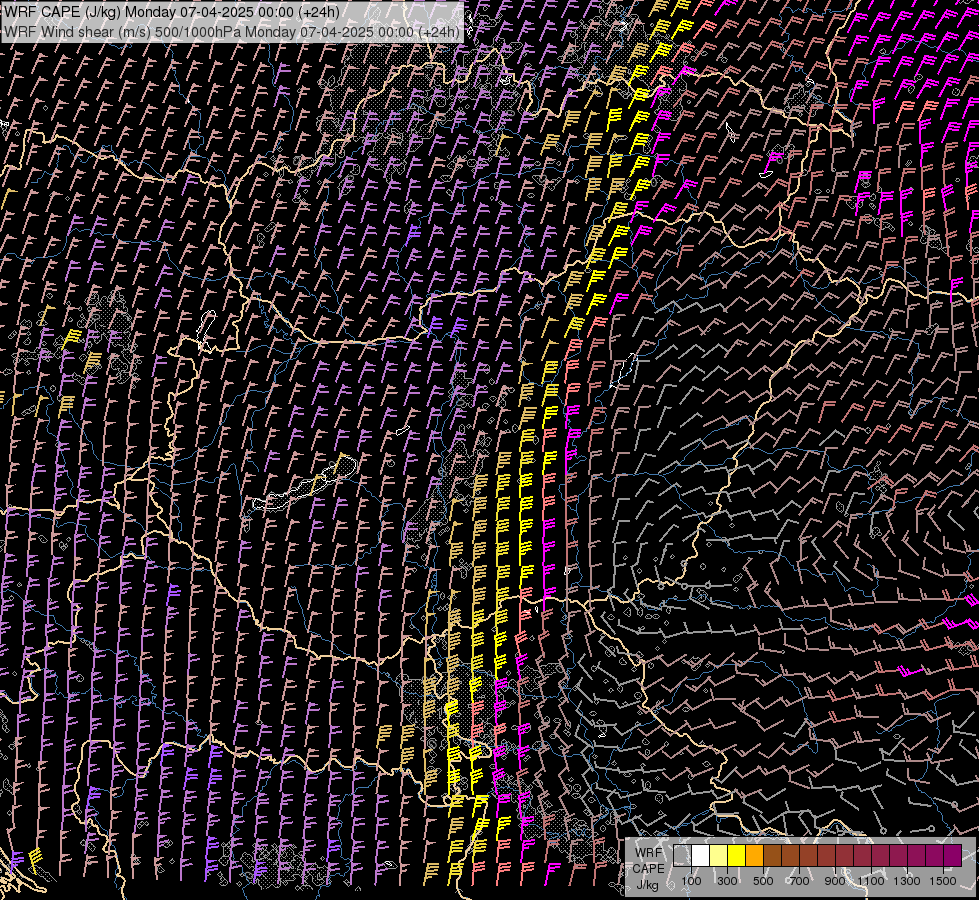The height and width of the screenshot is (900, 979).
Task: Select the pale yellow 200–300 J/kg swatch
Action: point(719,855)
